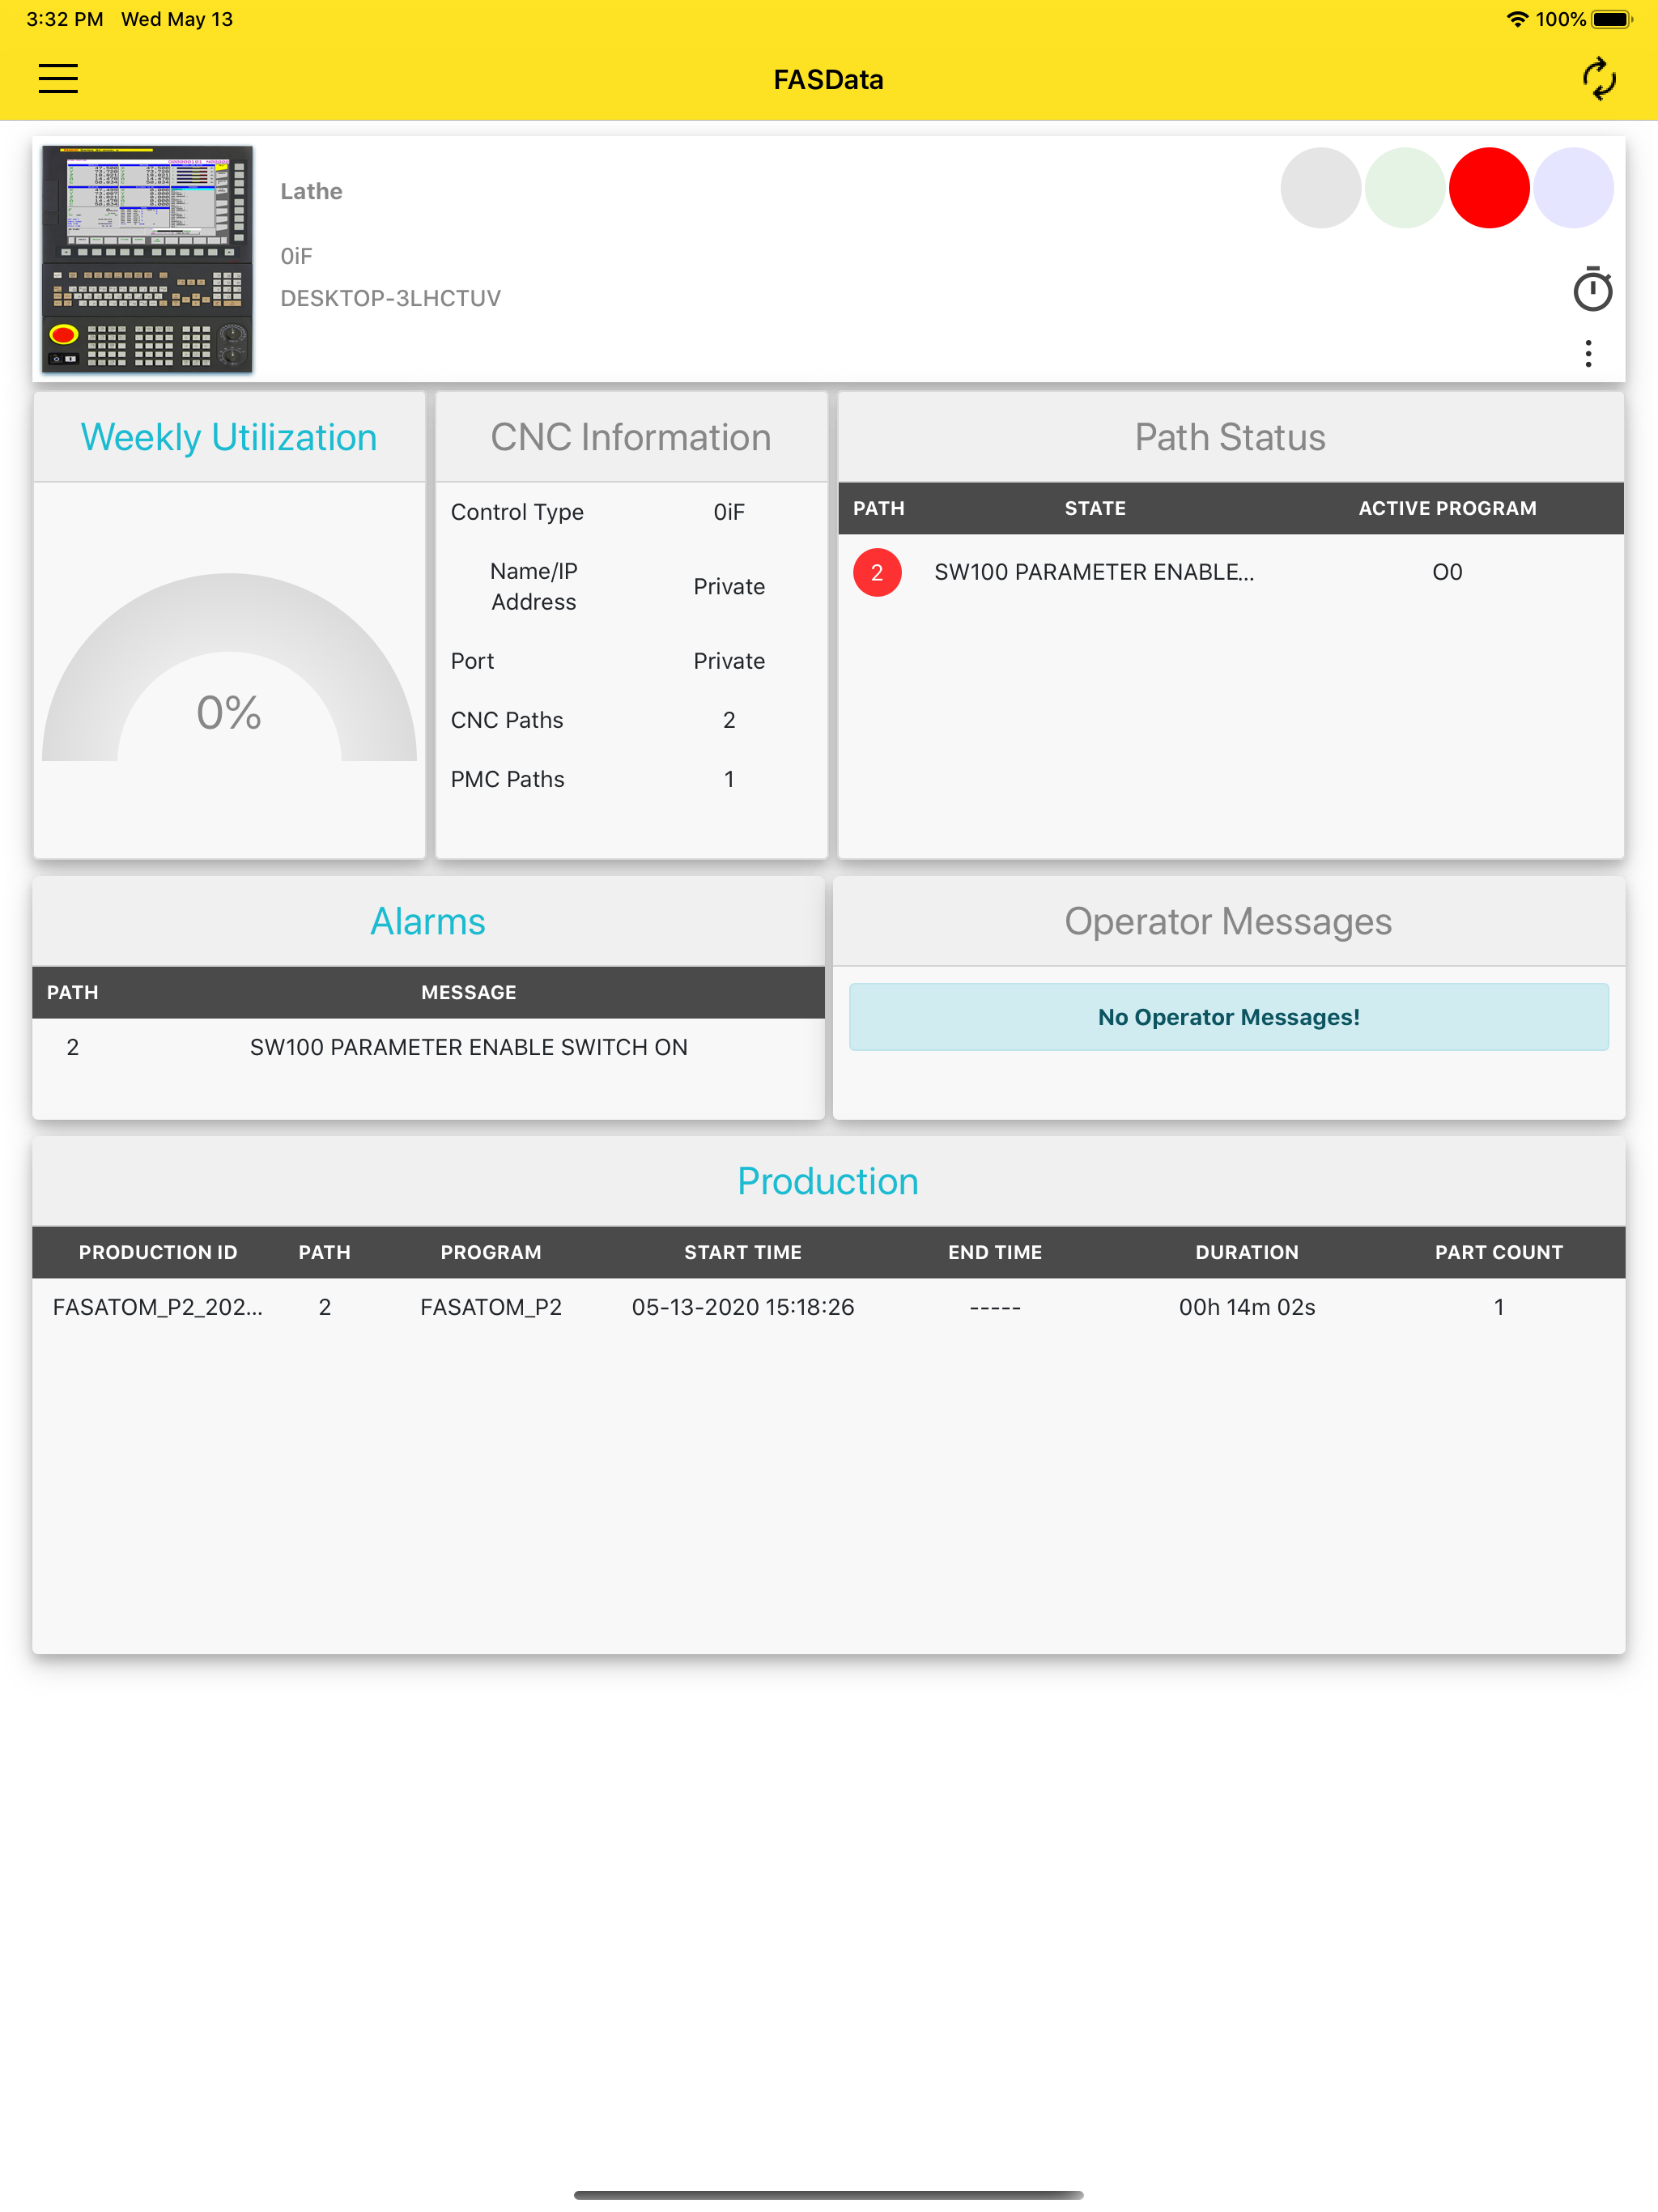Tap the duration 00h 14m 02s
Viewport: 1658px width, 2212px height.
1247,1307
